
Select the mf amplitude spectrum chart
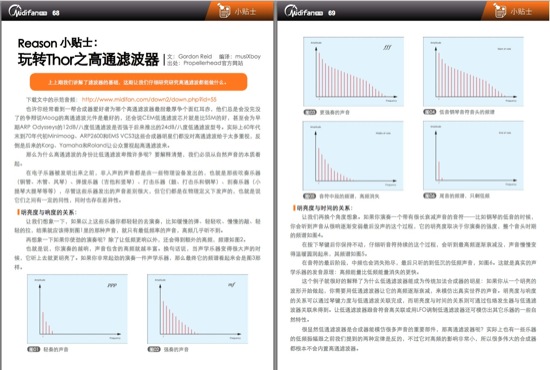point(197,309)
